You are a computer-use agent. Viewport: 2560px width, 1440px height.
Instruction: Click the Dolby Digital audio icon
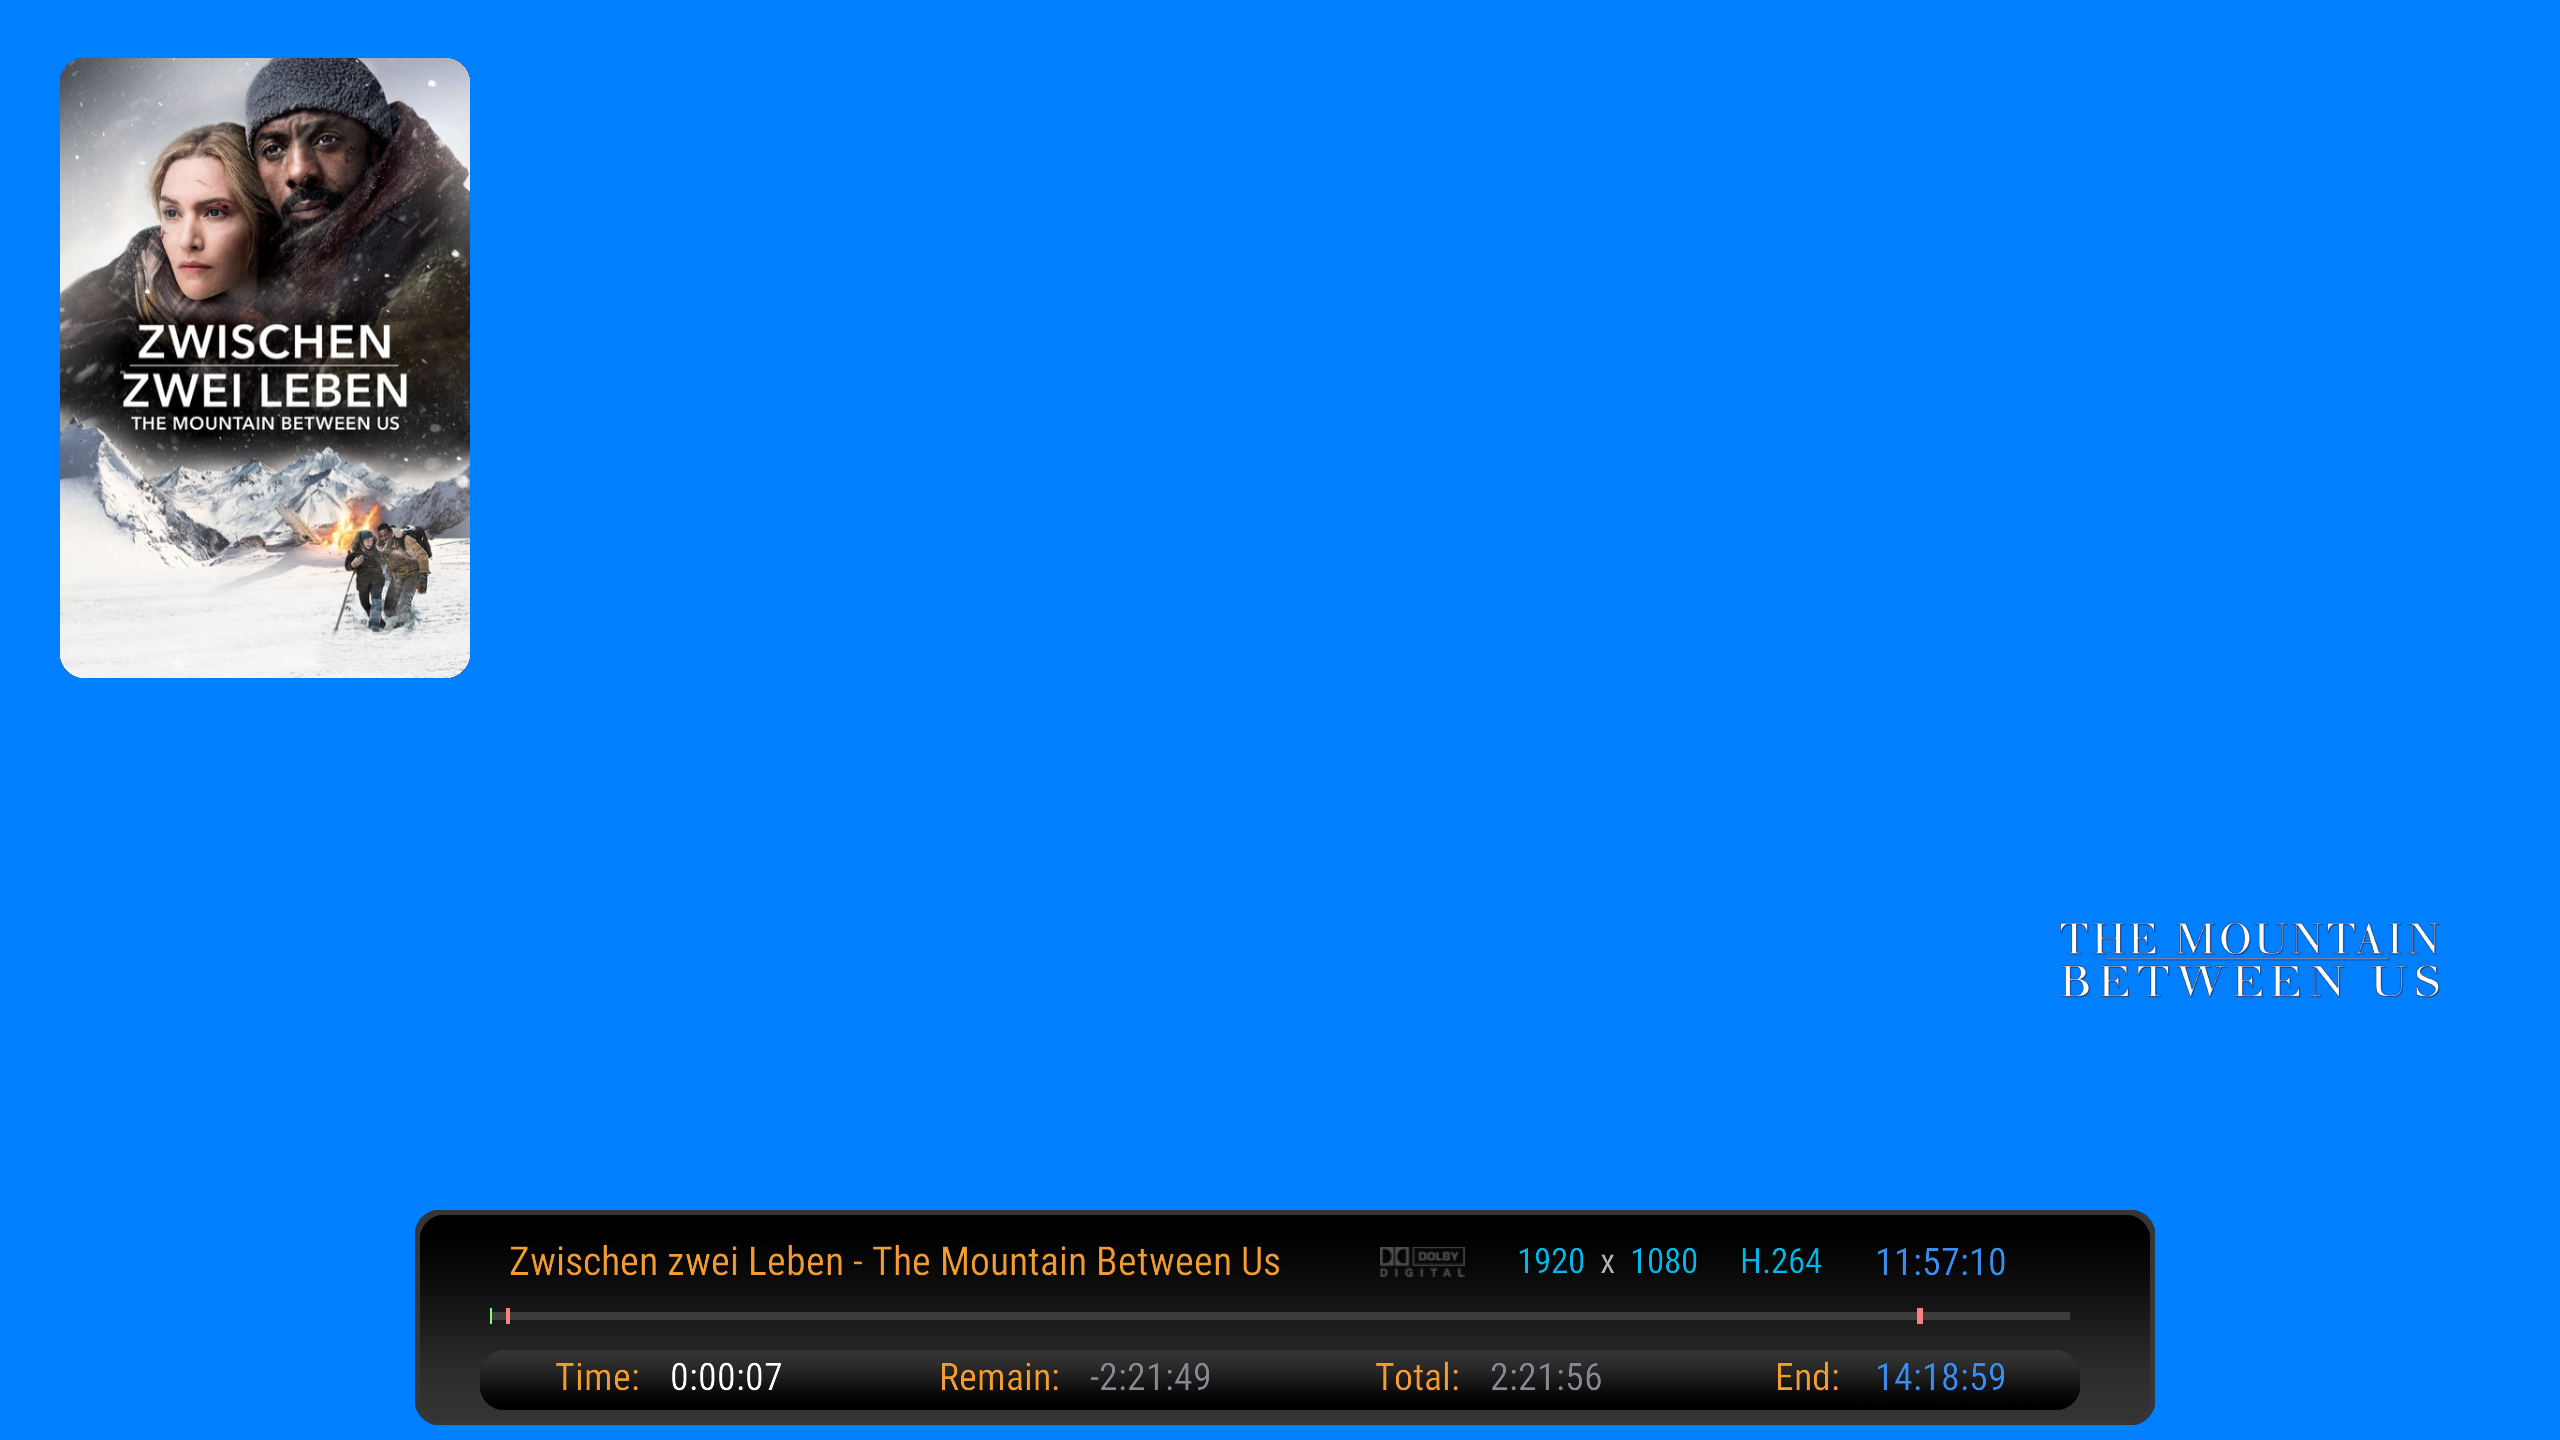1422,1261
